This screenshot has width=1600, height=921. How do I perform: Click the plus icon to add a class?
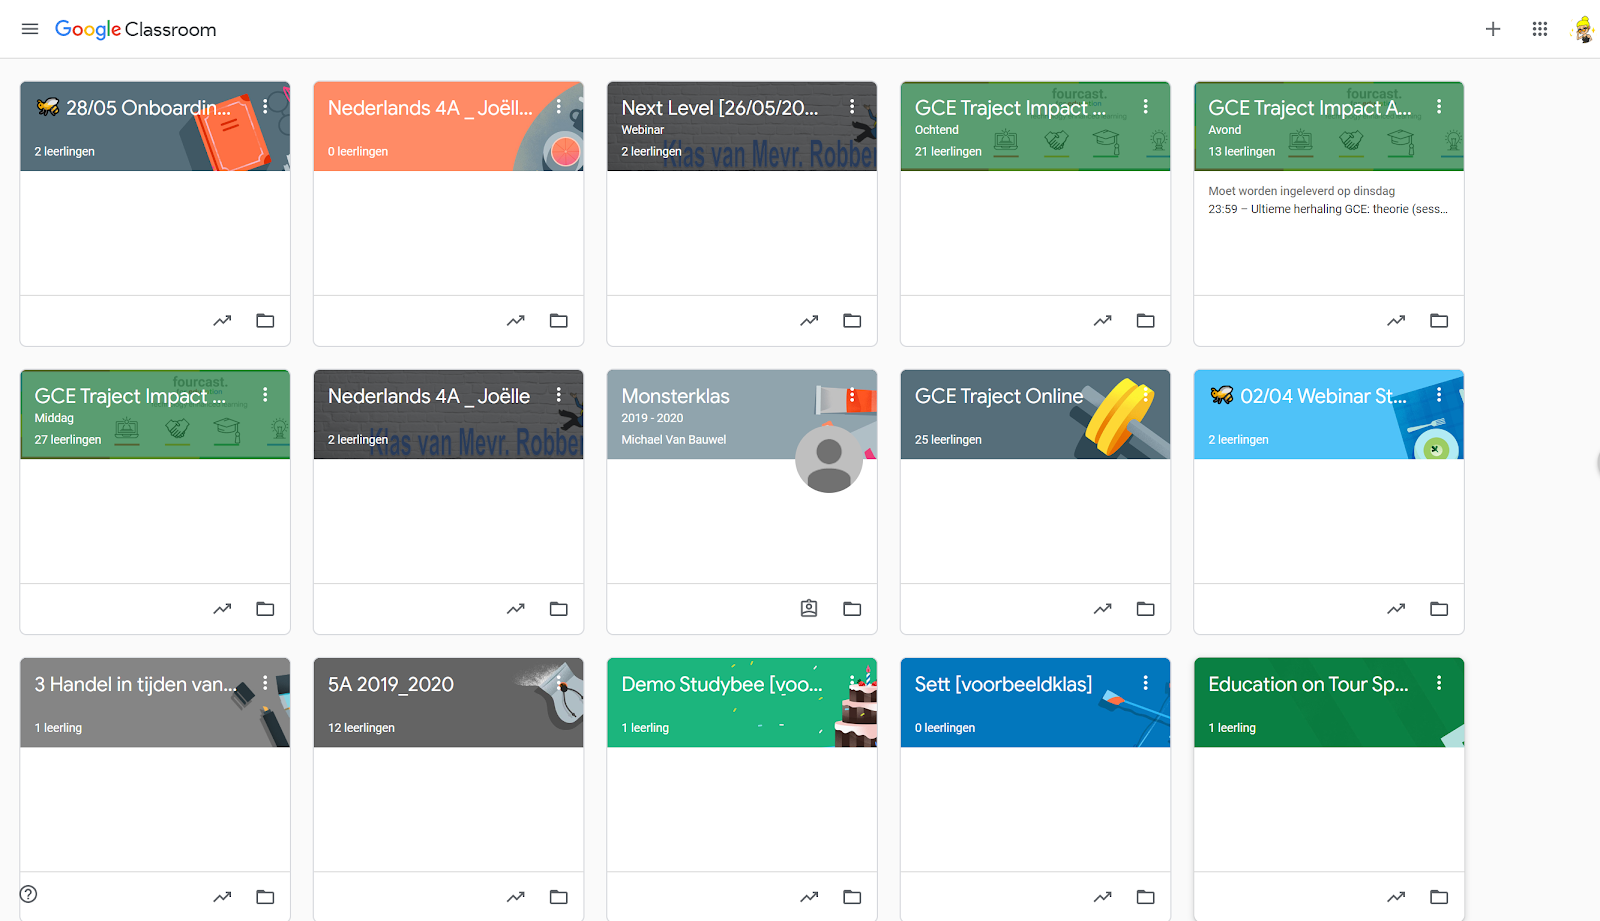click(x=1493, y=29)
